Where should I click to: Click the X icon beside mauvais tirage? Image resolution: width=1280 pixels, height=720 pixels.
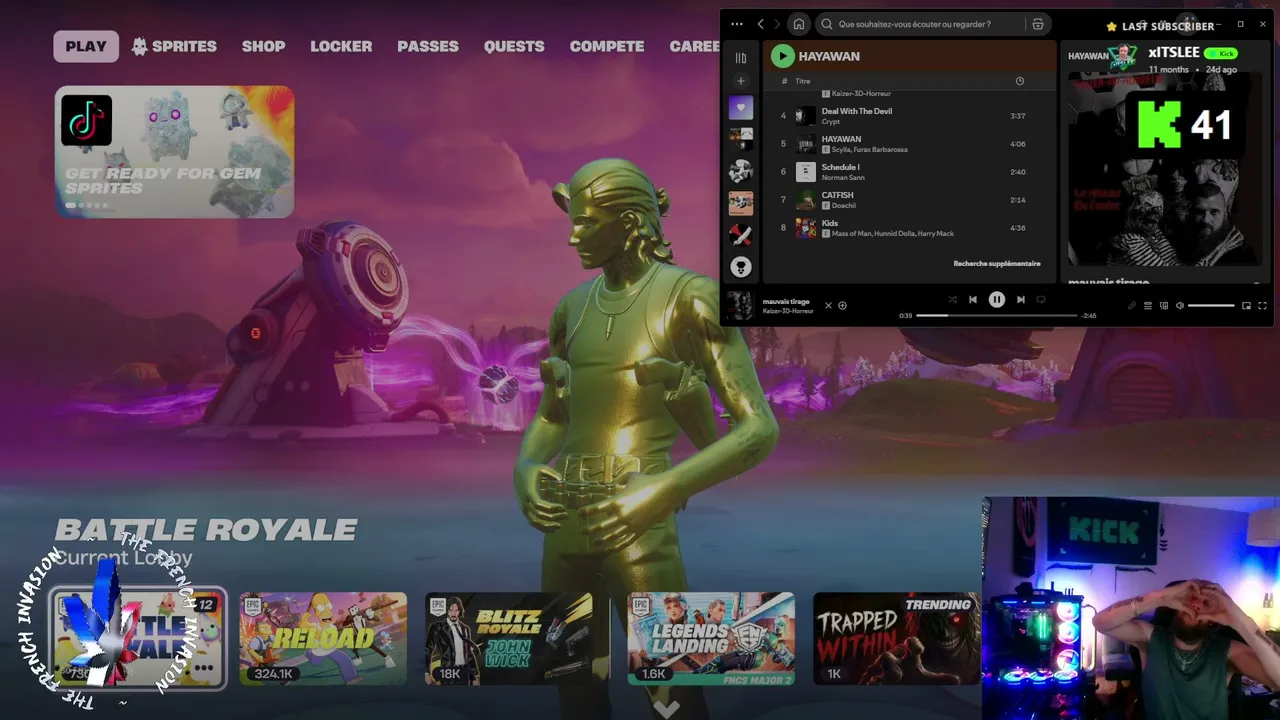click(828, 305)
